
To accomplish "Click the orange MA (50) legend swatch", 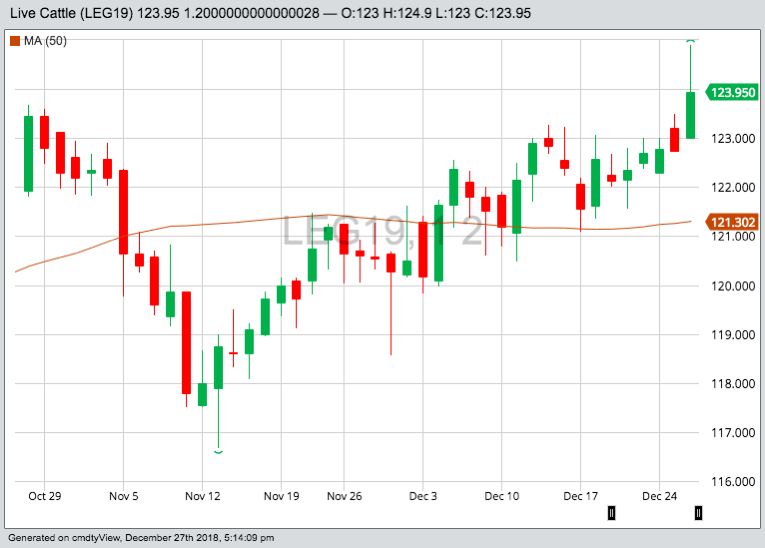I will pyautogui.click(x=12, y=40).
